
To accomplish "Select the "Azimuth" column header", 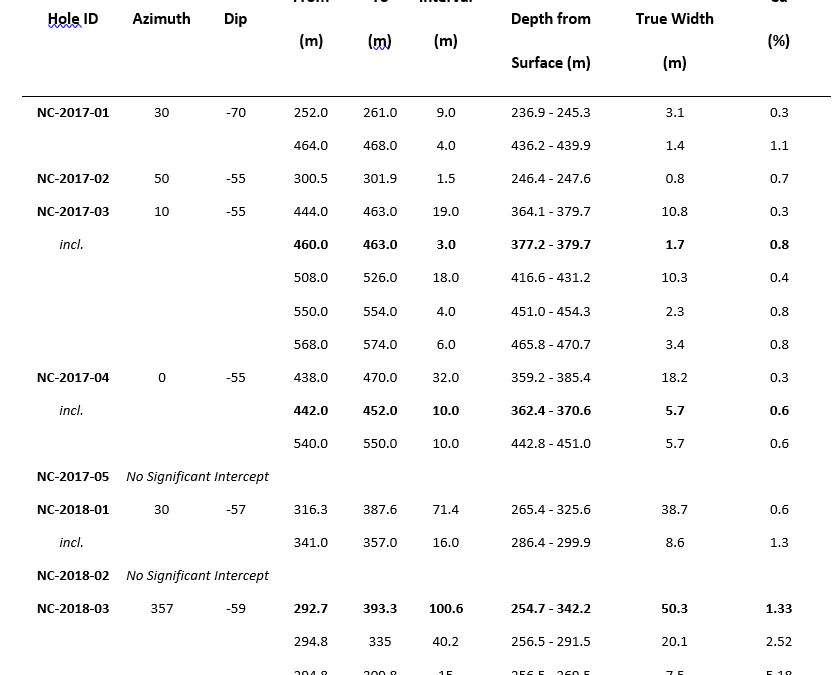I will click(161, 19).
